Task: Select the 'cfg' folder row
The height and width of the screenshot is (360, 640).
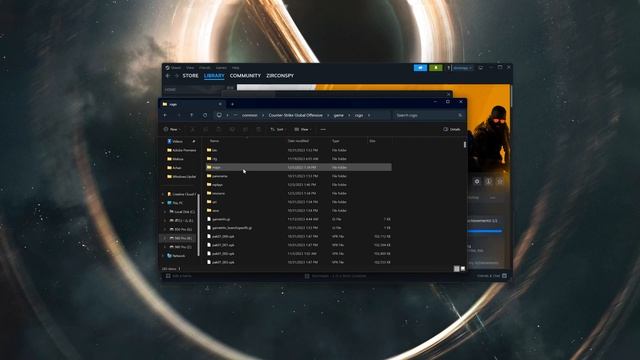Action: (298, 159)
